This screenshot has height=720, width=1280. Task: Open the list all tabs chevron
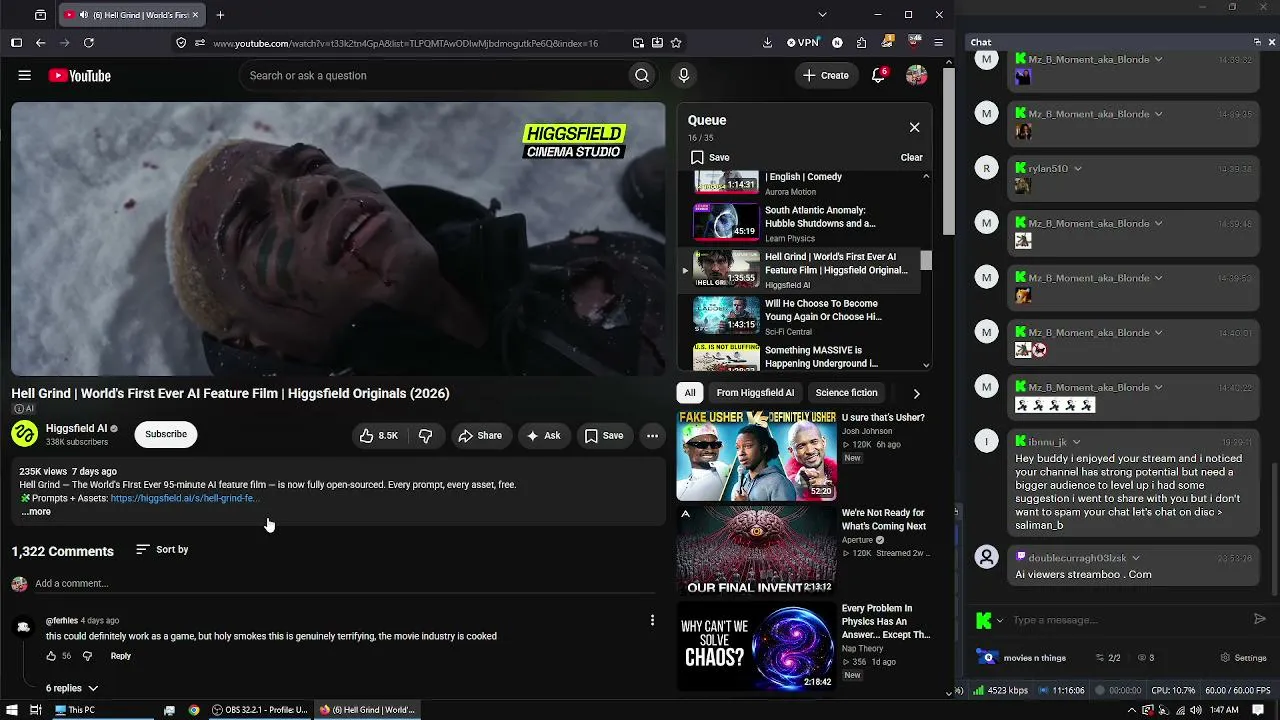coord(822,15)
